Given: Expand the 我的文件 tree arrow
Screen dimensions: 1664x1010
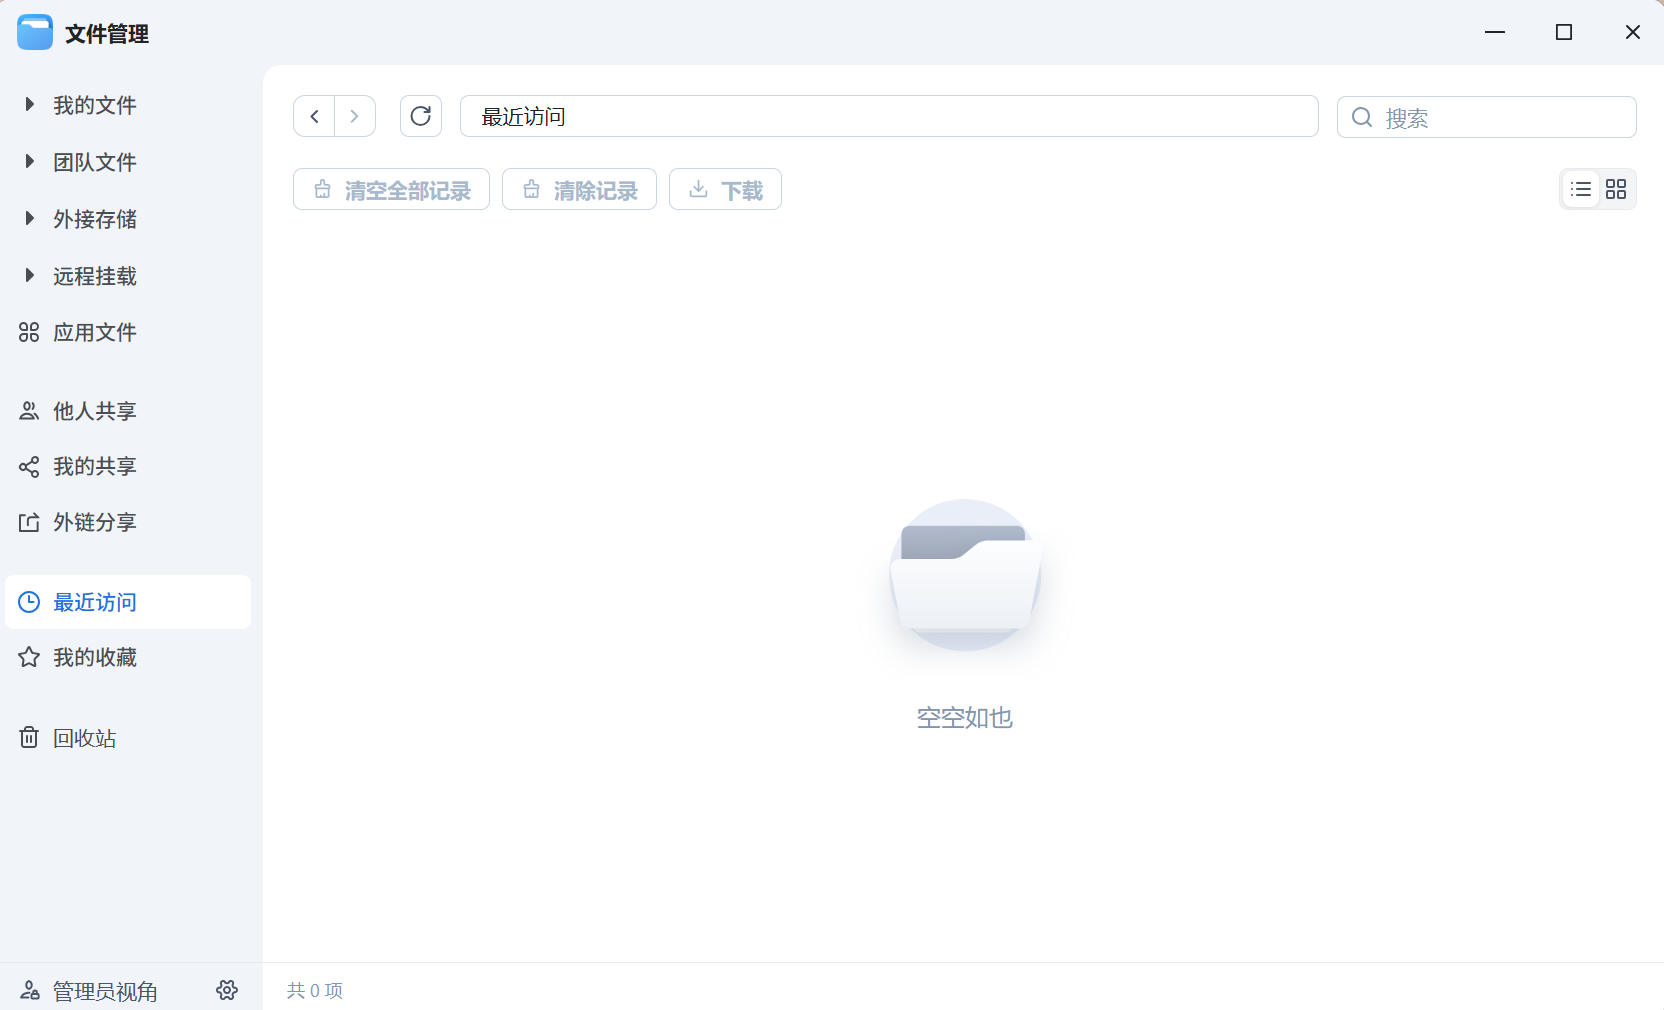Looking at the screenshot, I should coord(29,104).
